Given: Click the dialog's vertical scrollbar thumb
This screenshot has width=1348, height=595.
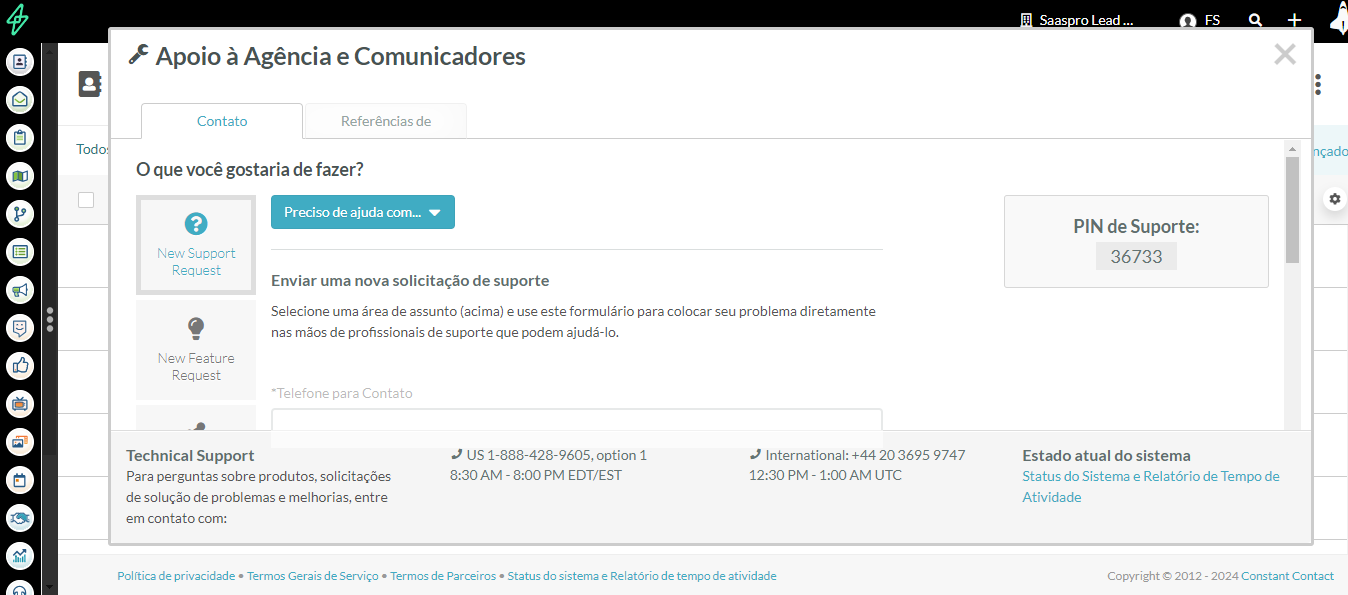Looking at the screenshot, I should click(1292, 210).
